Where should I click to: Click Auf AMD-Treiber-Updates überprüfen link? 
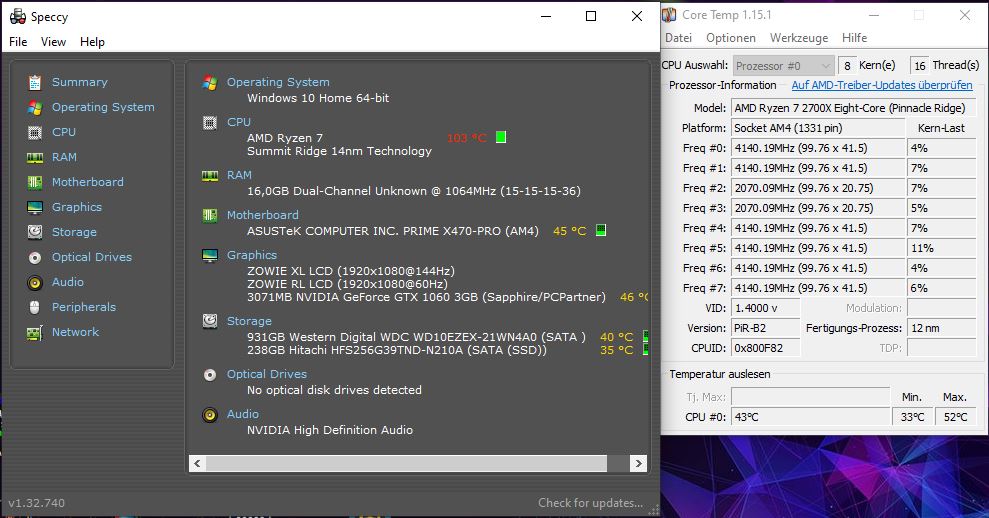[x=882, y=85]
